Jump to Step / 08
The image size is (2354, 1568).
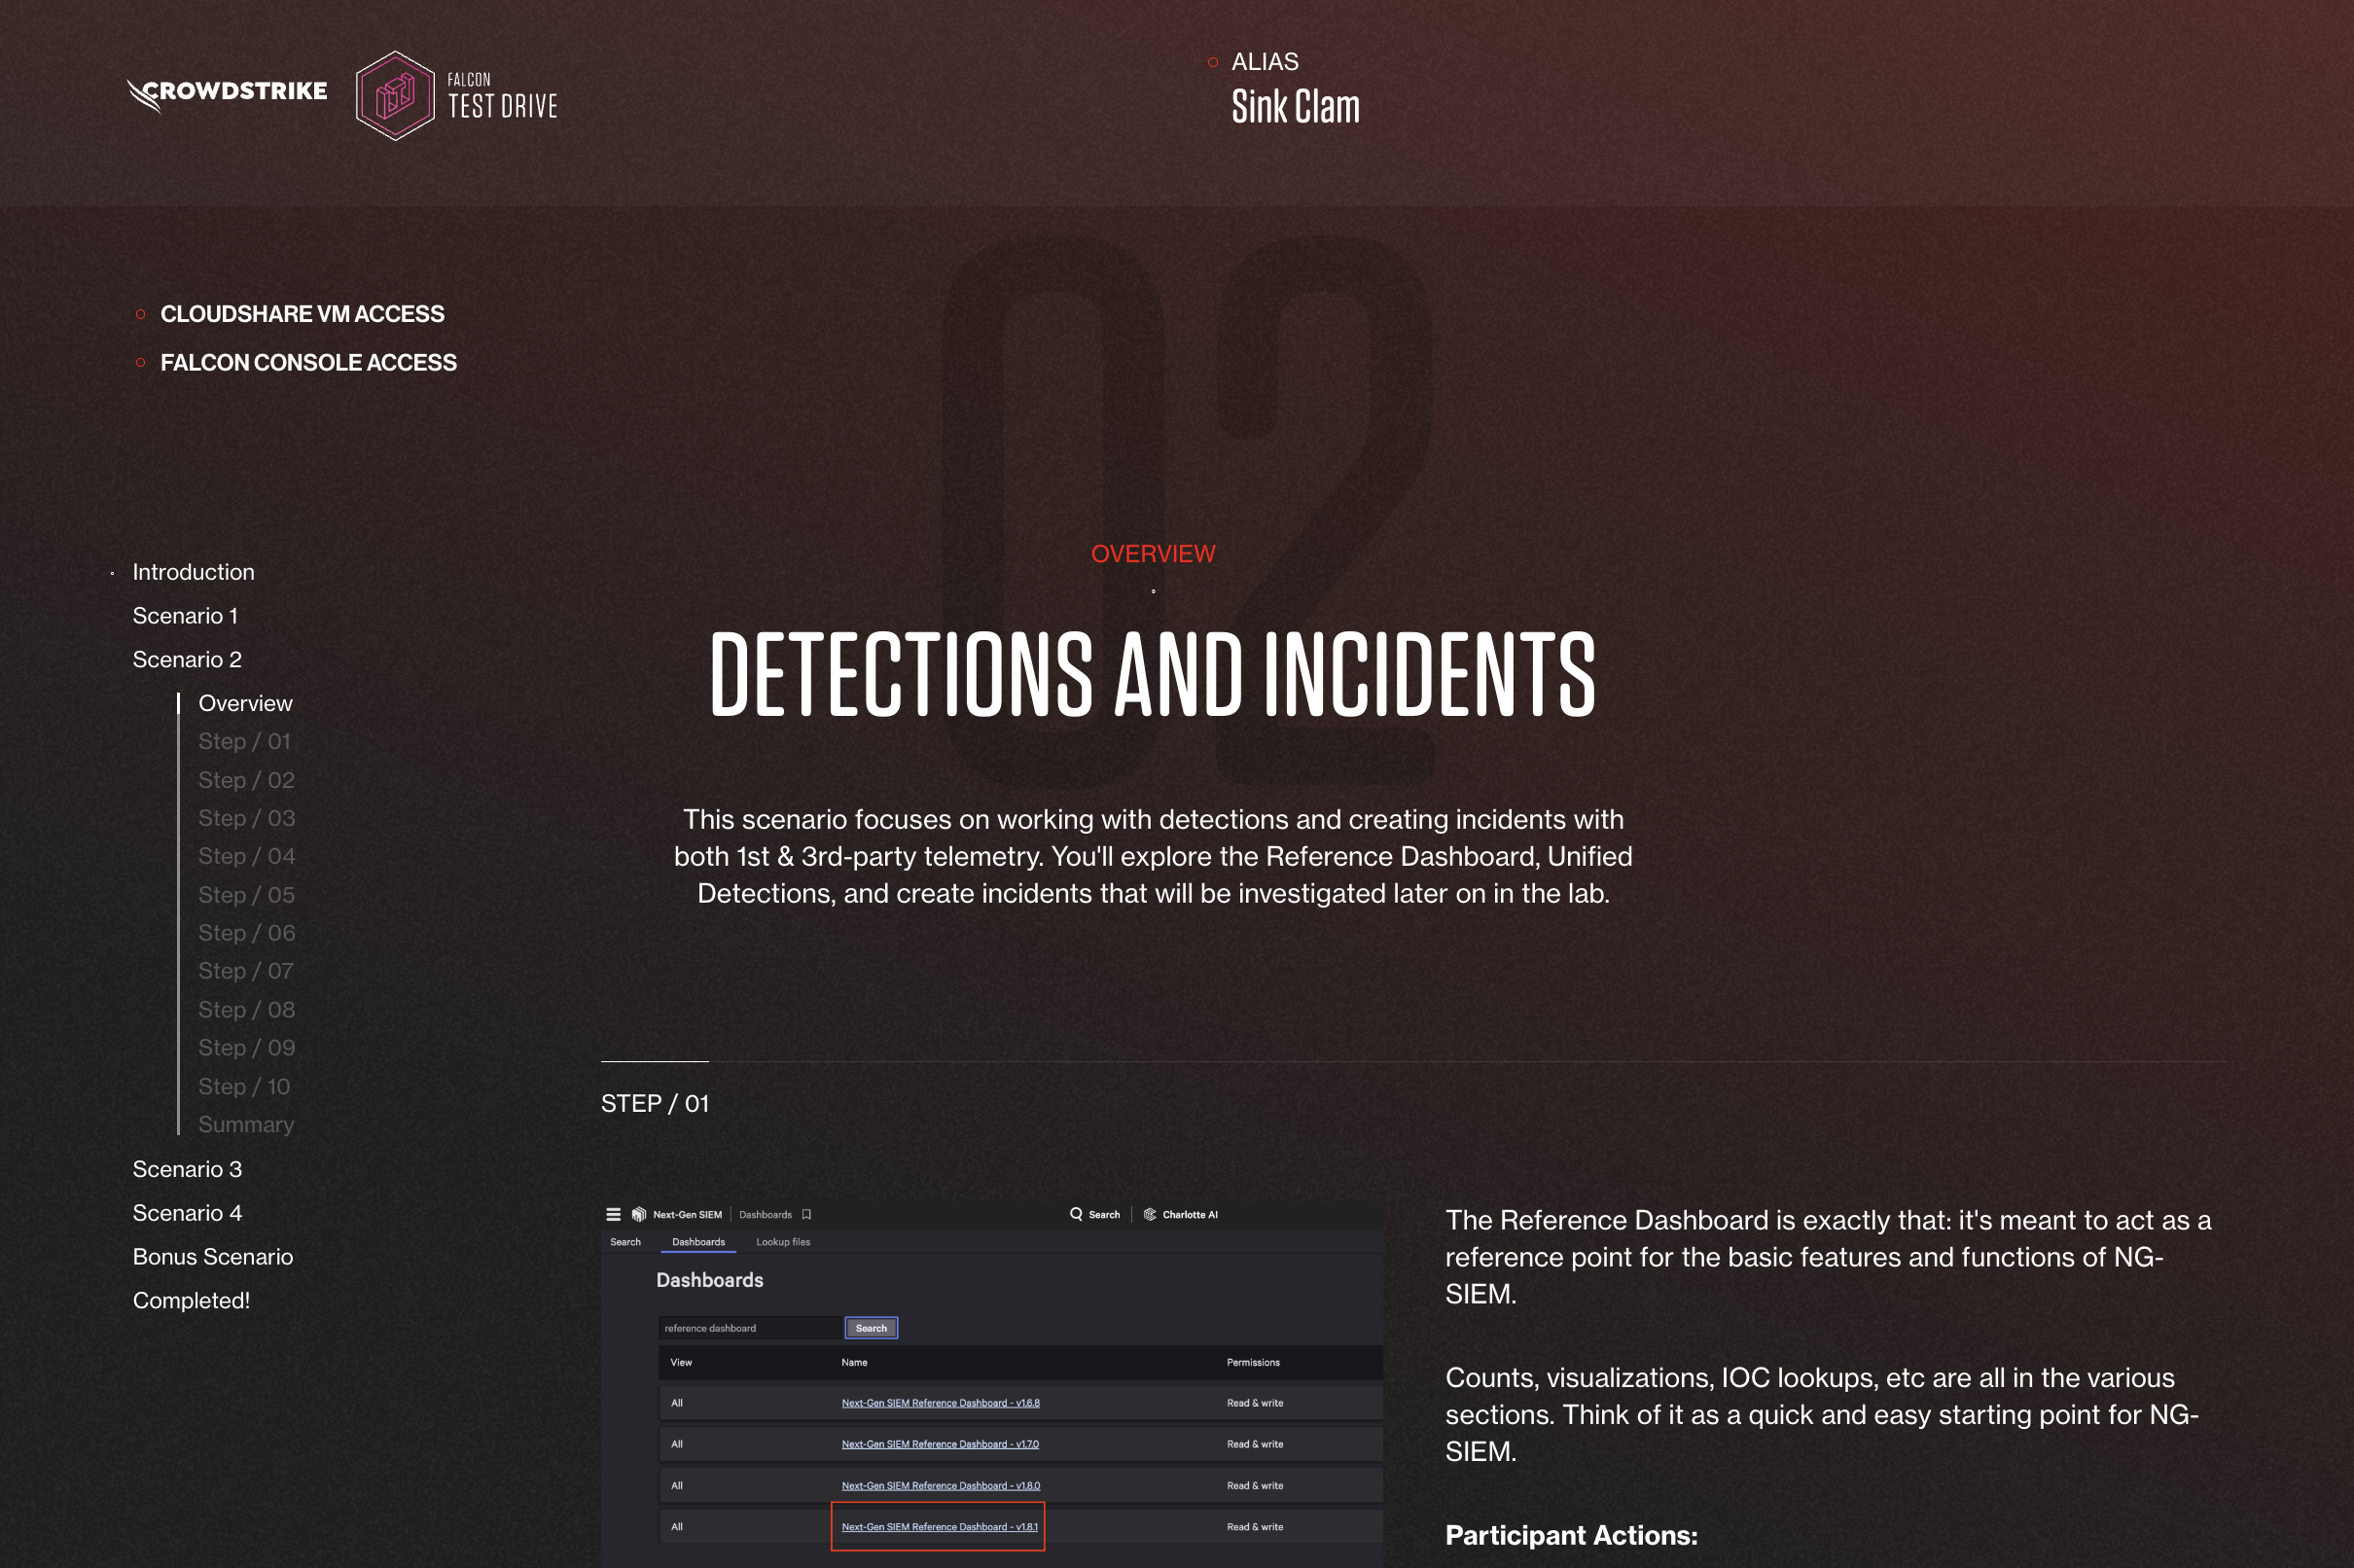pyautogui.click(x=246, y=1010)
